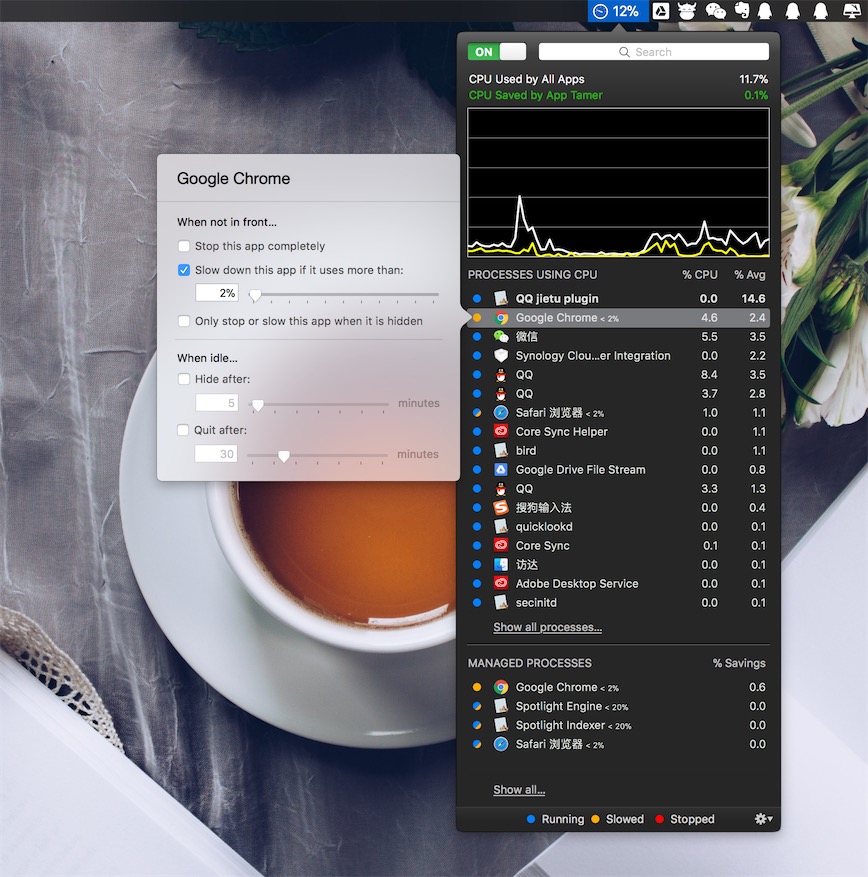Open the gear settings dropdown menu
Image resolution: width=868 pixels, height=877 pixels.
pyautogui.click(x=763, y=819)
